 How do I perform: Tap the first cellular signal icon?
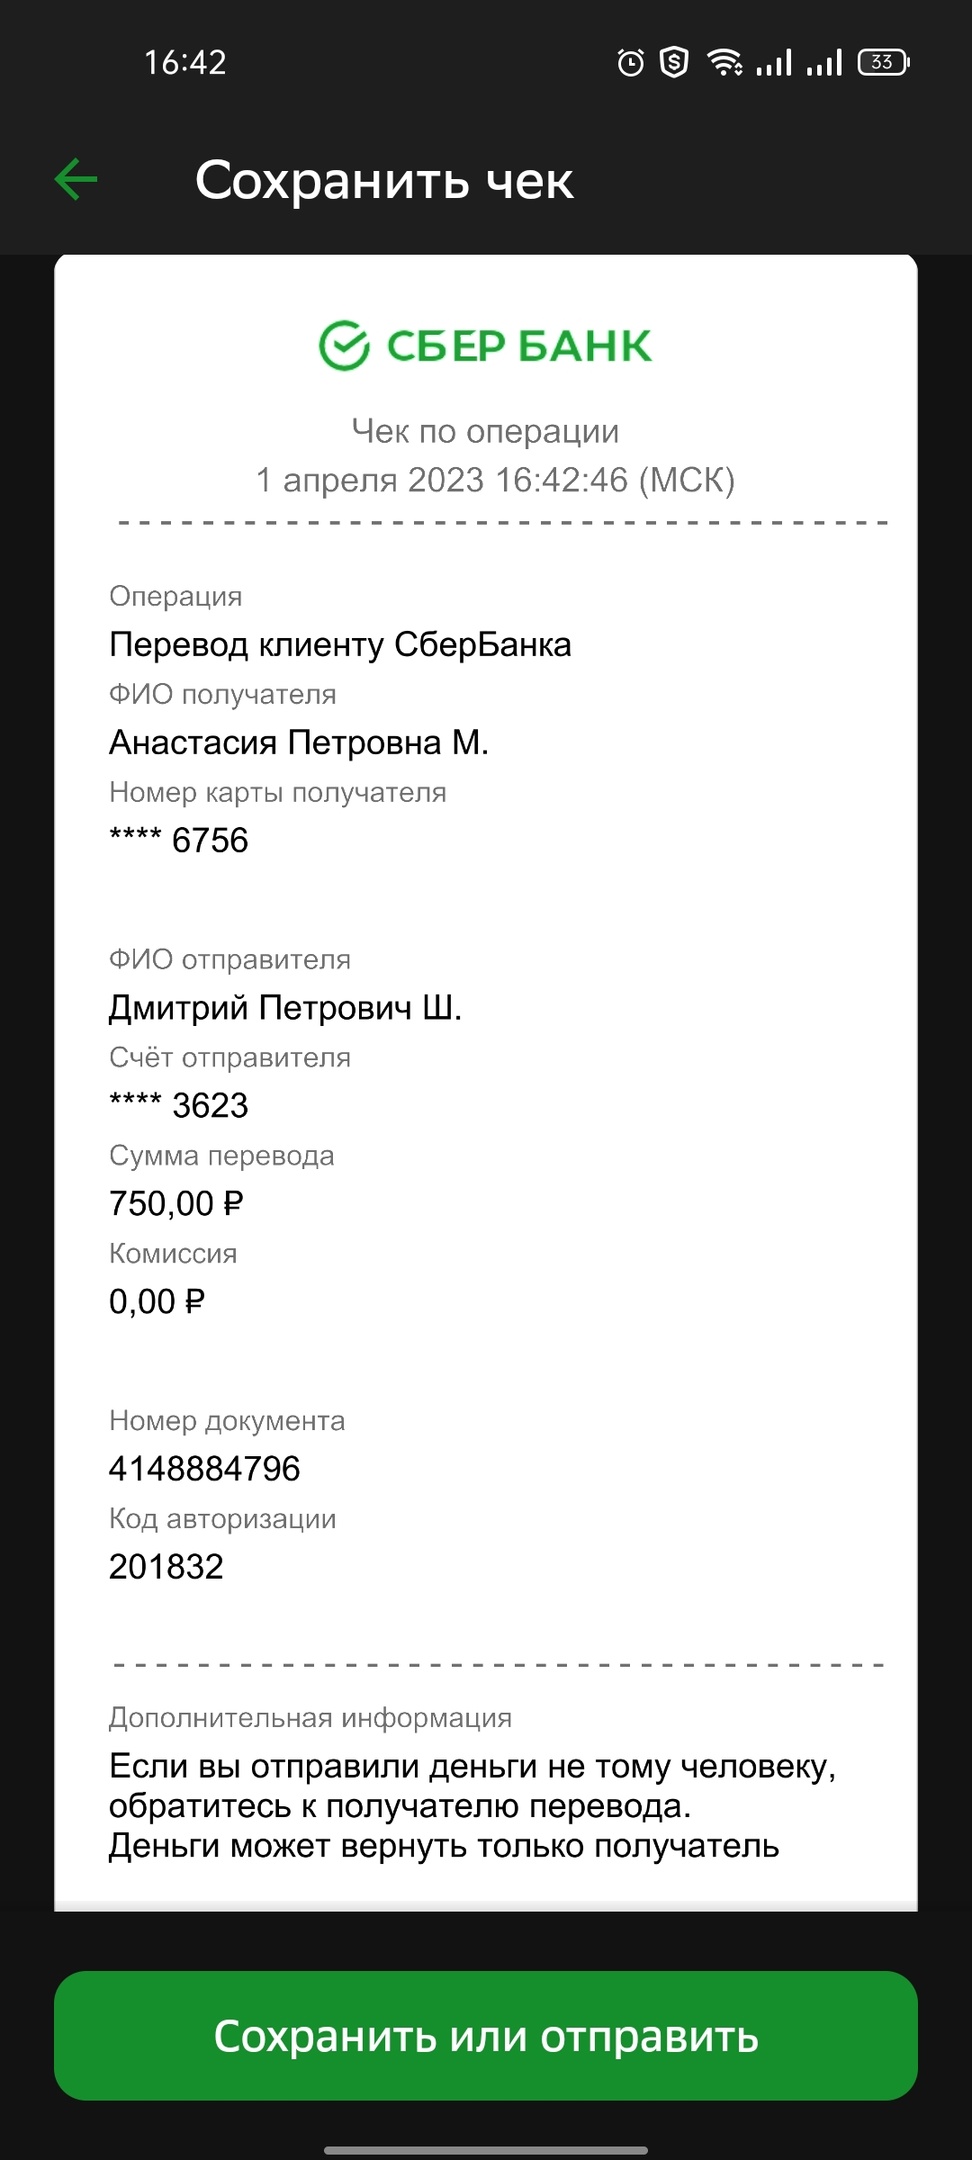point(774,63)
